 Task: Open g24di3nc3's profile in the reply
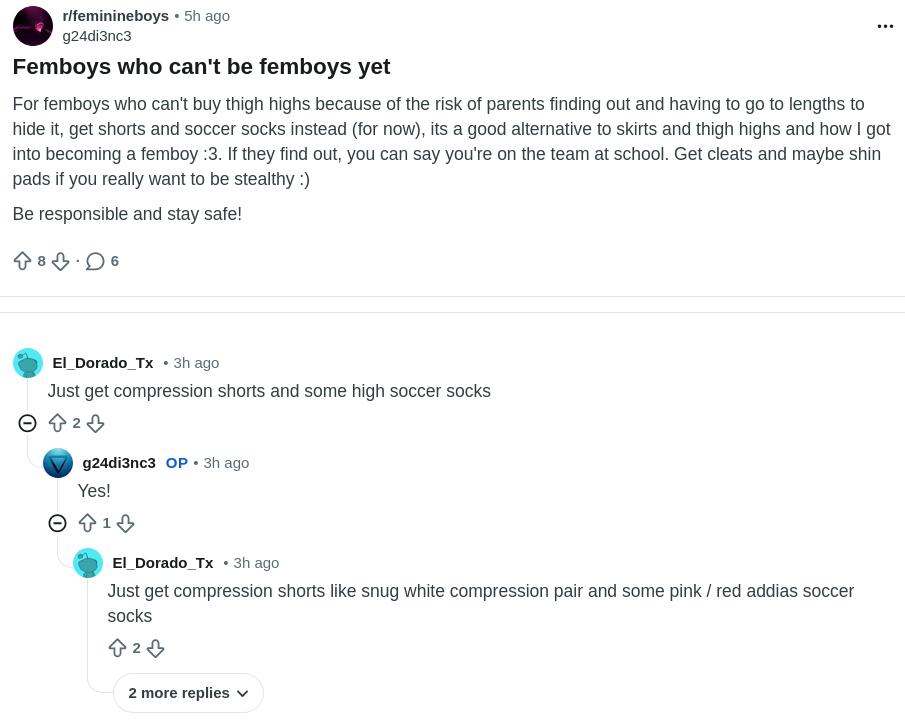pos(119,463)
